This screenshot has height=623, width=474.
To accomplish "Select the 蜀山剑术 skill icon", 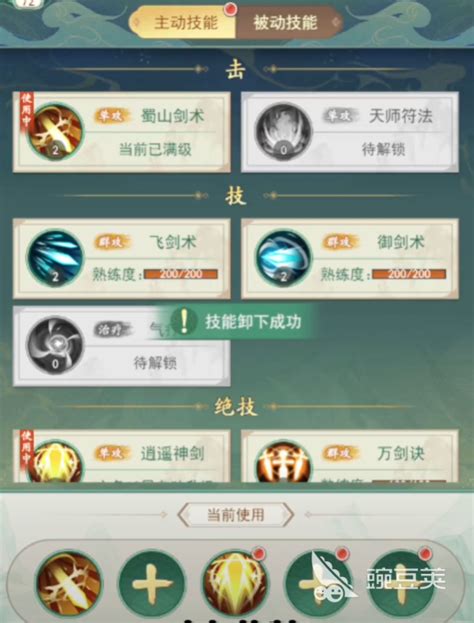I will (x=55, y=132).
